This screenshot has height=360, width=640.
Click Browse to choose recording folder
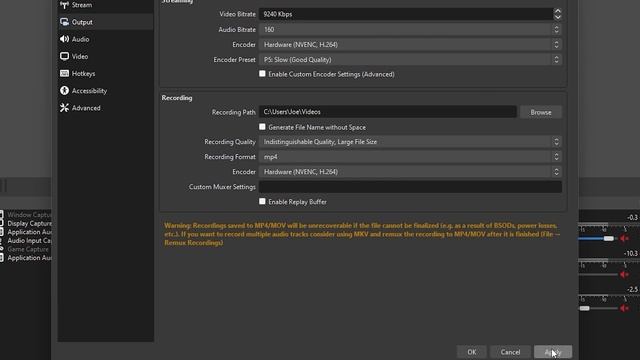(541, 112)
